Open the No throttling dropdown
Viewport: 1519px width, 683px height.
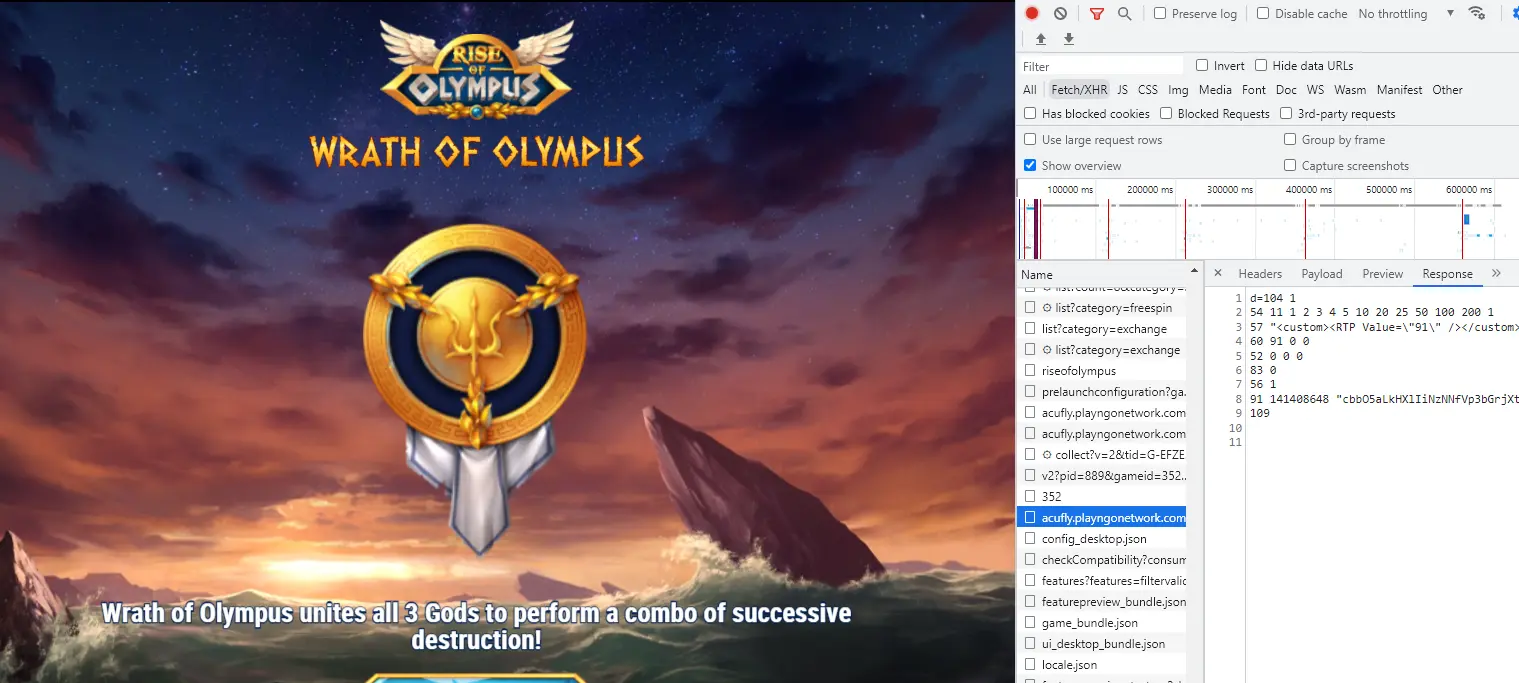[1406, 14]
